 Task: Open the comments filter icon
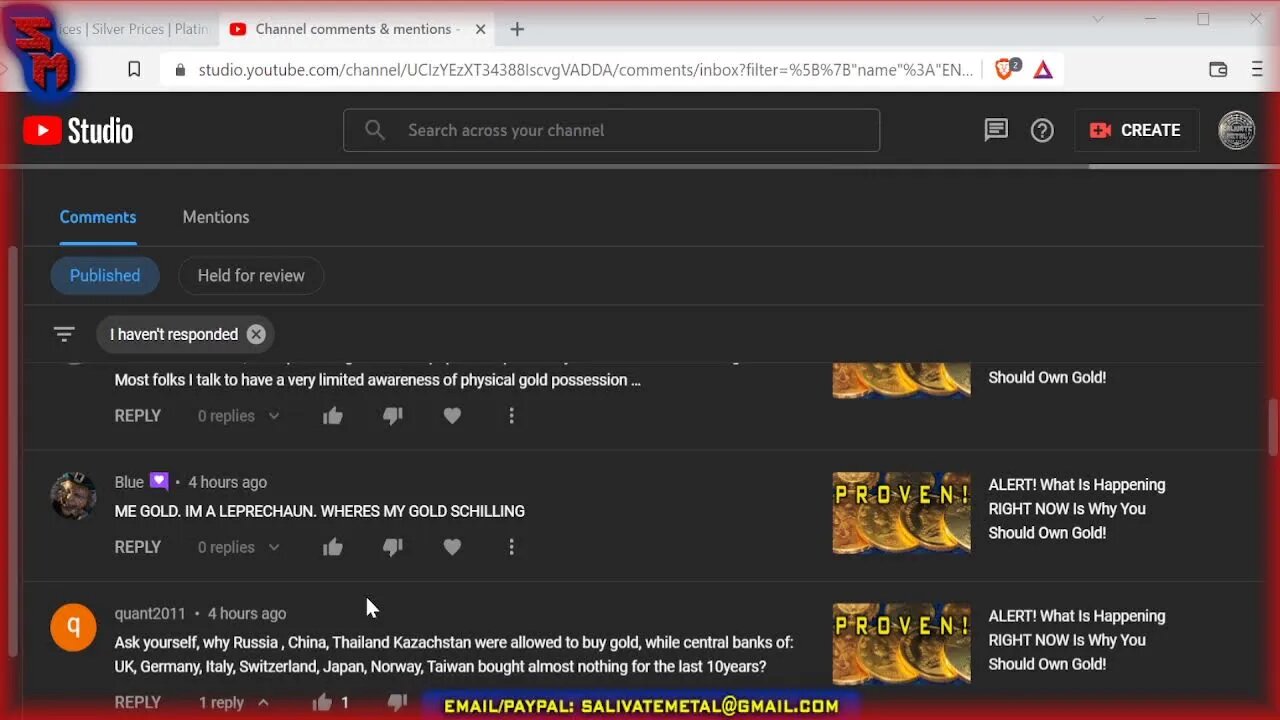[x=64, y=334]
